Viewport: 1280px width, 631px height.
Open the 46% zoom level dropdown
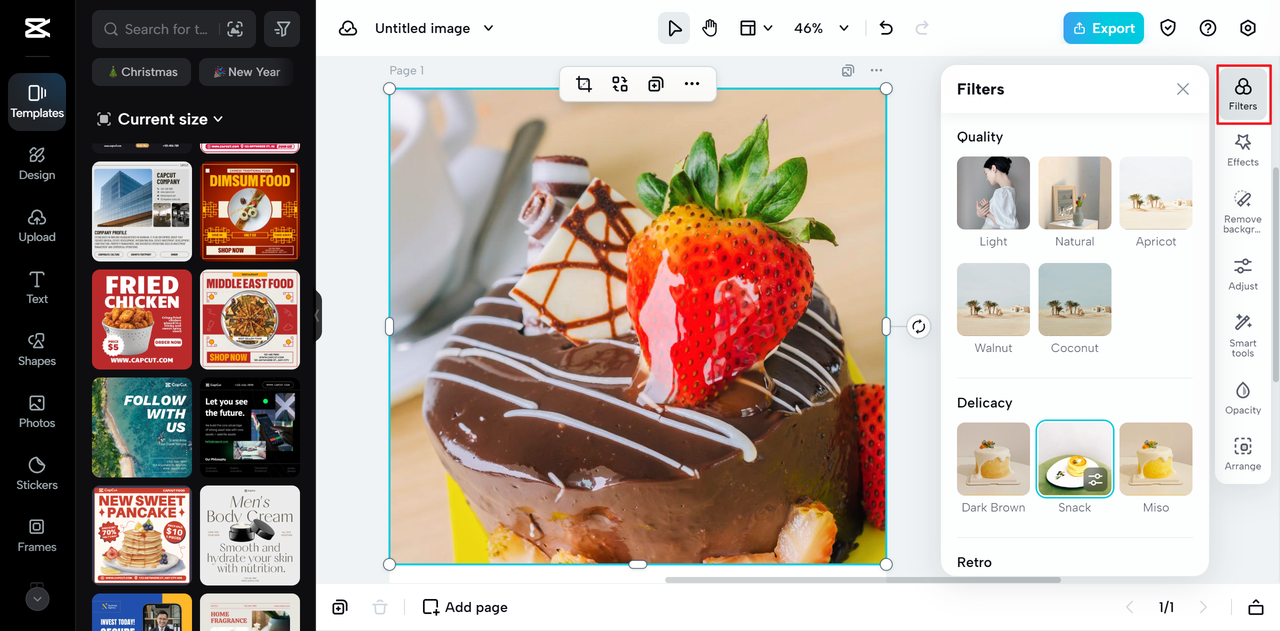(821, 28)
